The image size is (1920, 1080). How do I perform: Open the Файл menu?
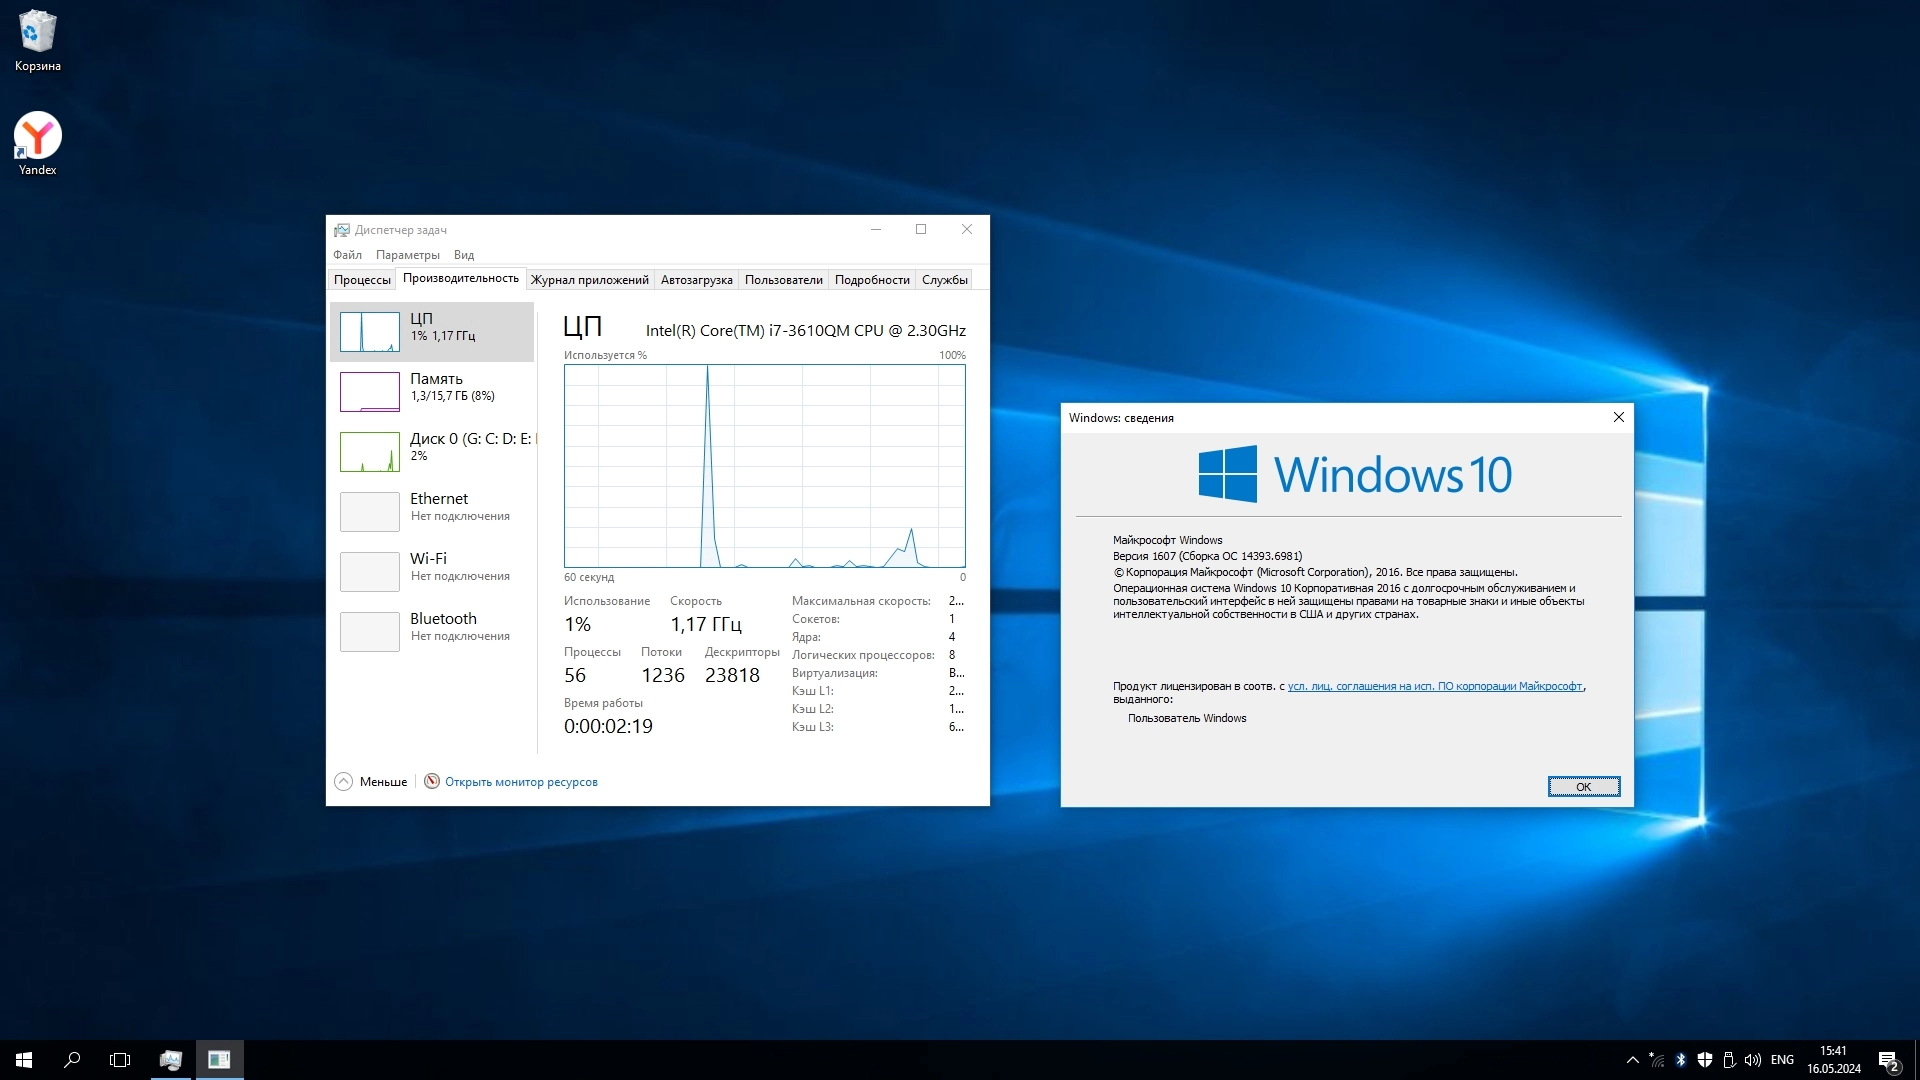click(x=347, y=255)
